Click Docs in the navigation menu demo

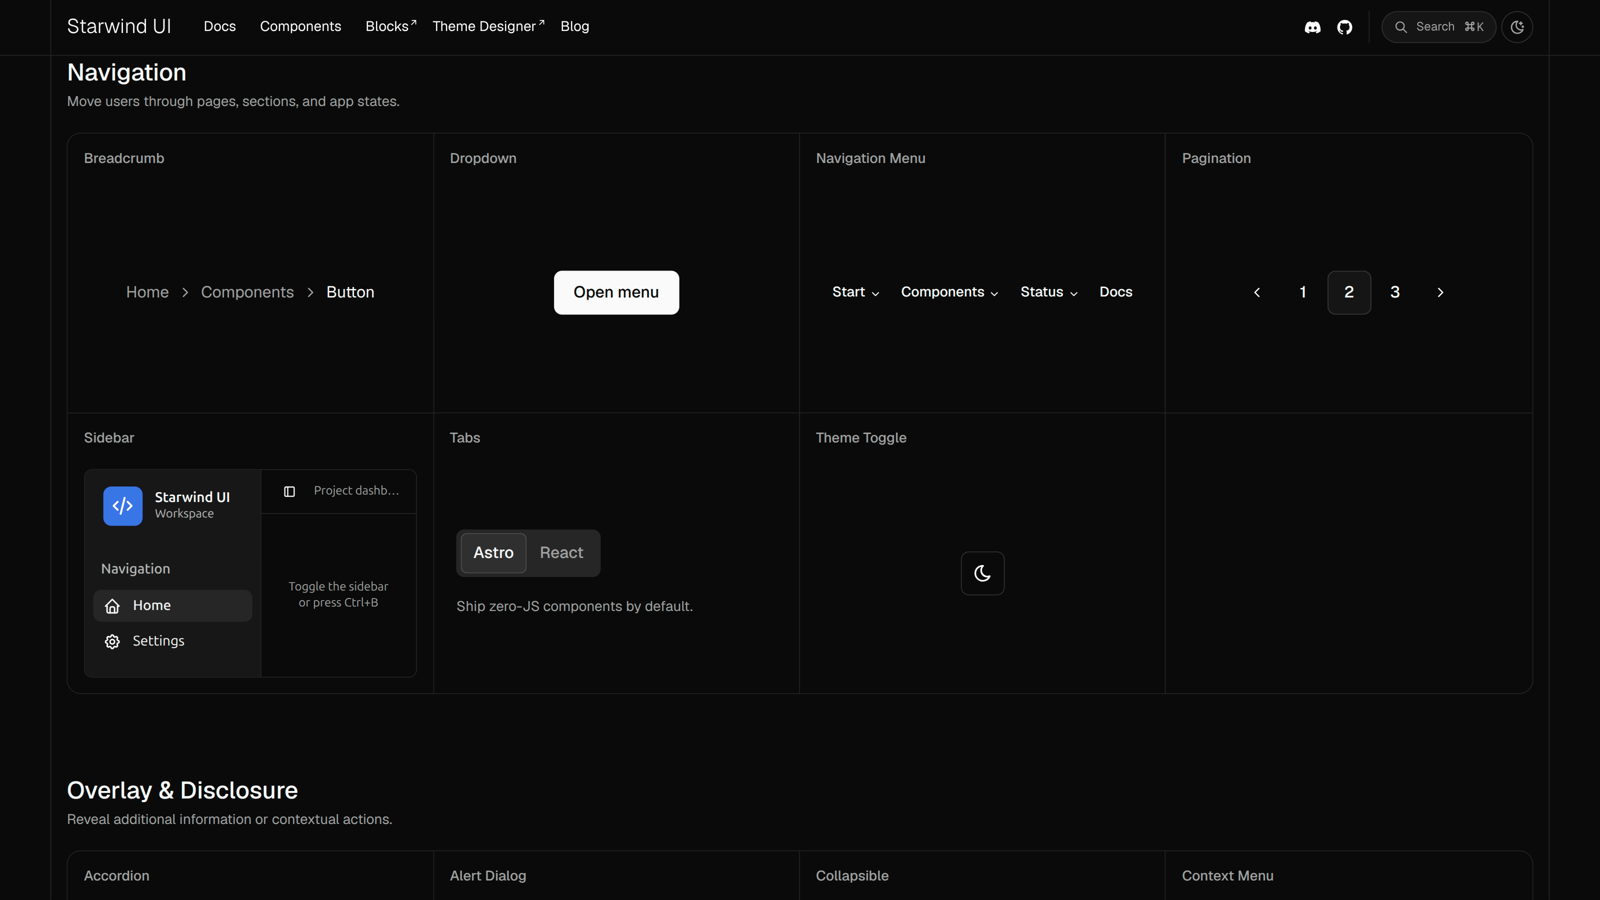1116,292
